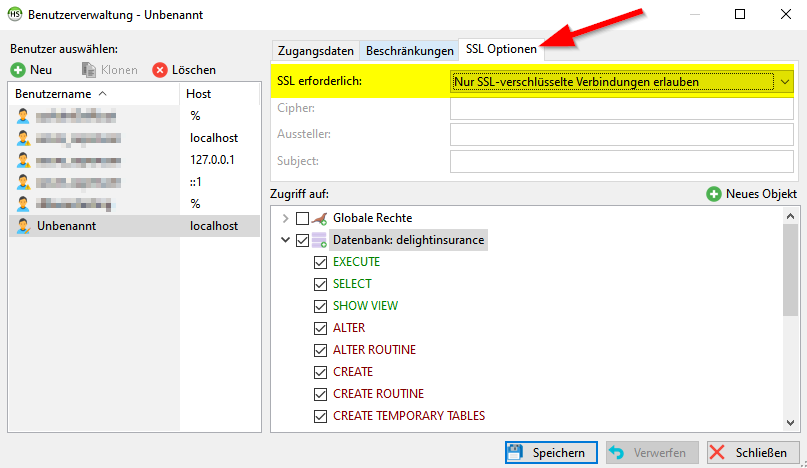Click the Speichern floppy disk icon
Viewport: 807px width, 468px height.
515,453
